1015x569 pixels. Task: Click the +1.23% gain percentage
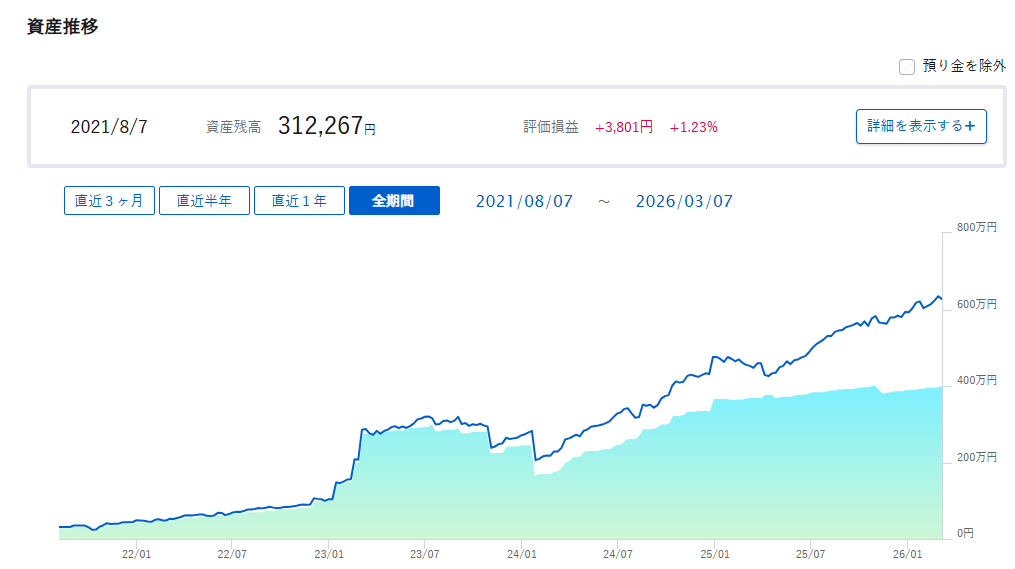(694, 127)
